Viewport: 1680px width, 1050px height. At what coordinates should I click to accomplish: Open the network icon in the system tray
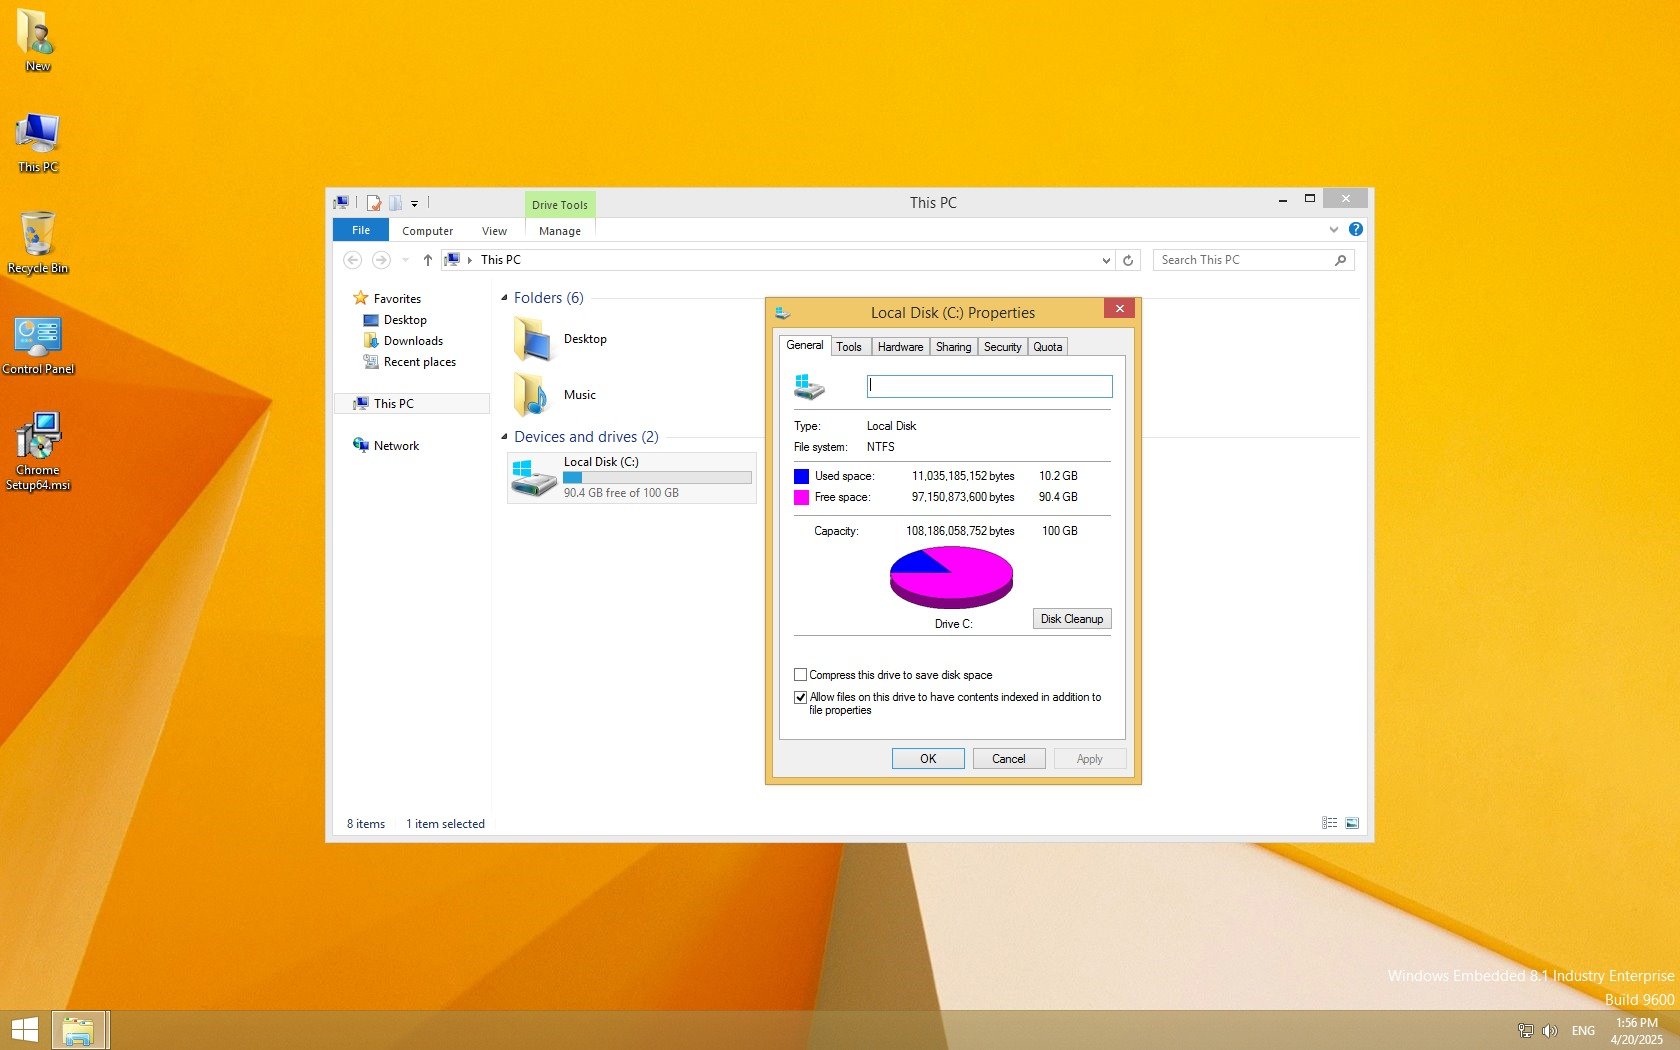[x=1525, y=1031]
